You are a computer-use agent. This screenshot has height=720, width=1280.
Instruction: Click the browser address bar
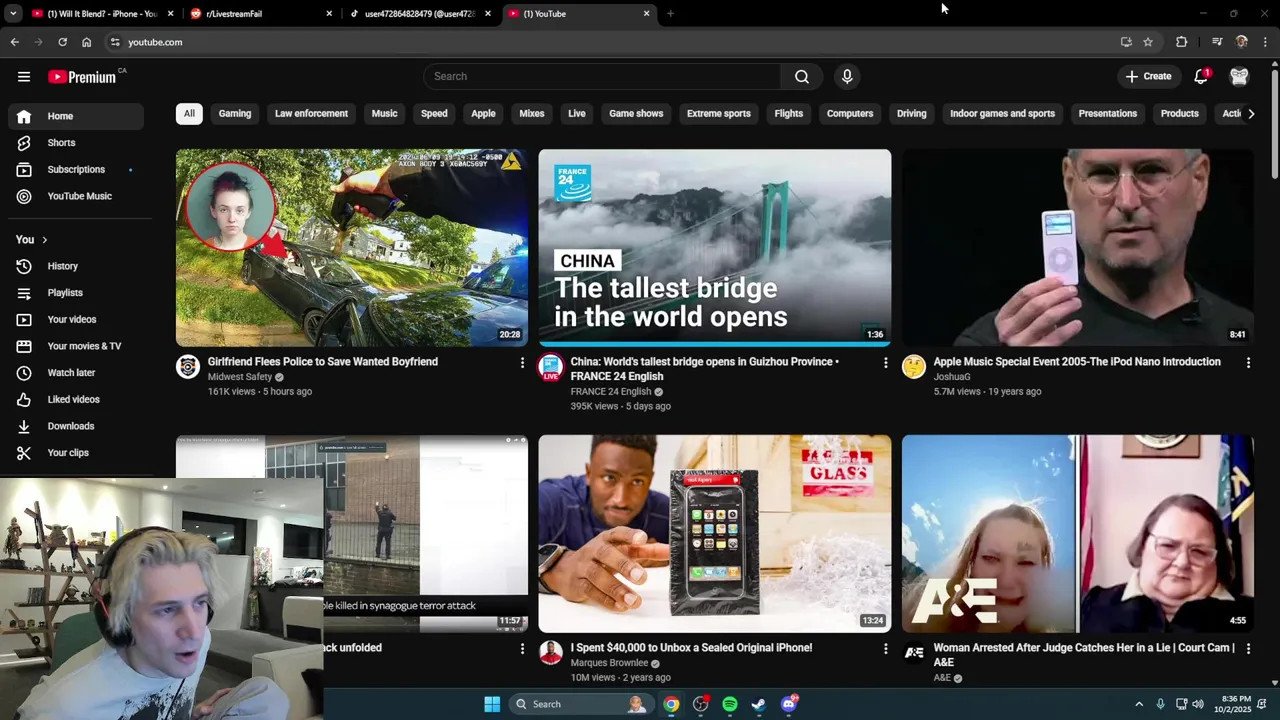coord(610,42)
